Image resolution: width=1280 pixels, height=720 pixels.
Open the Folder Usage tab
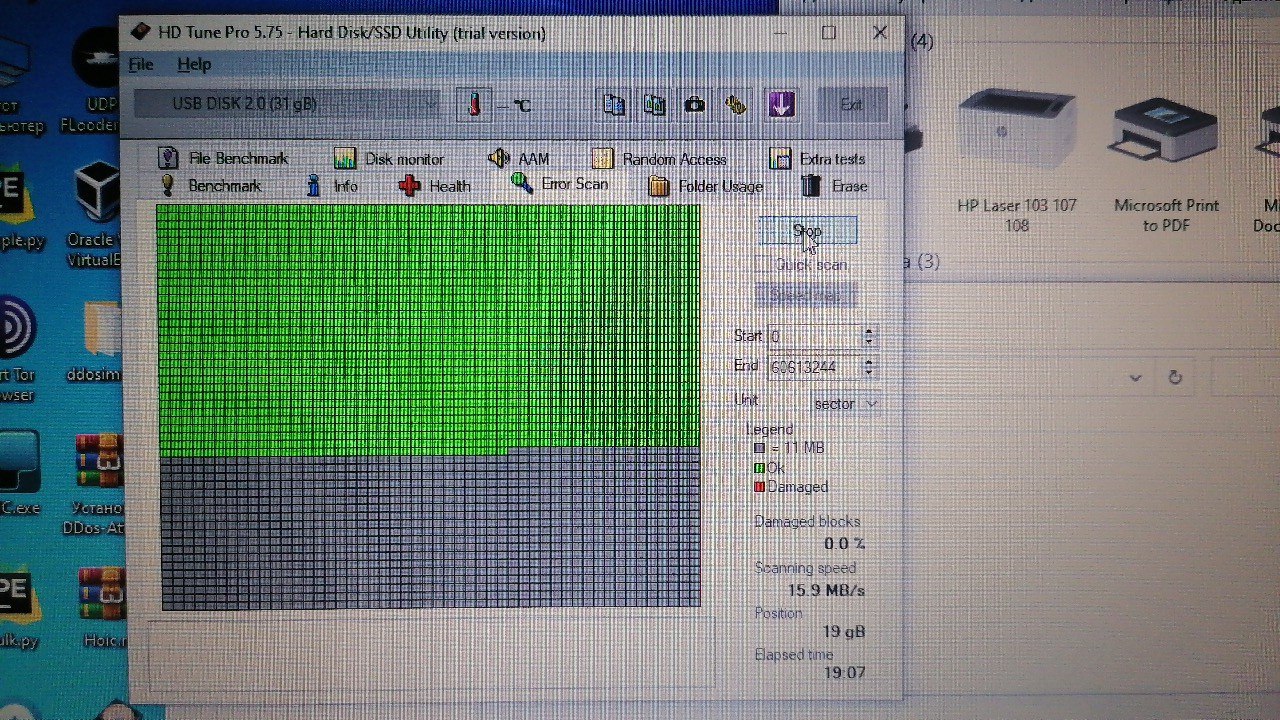706,186
